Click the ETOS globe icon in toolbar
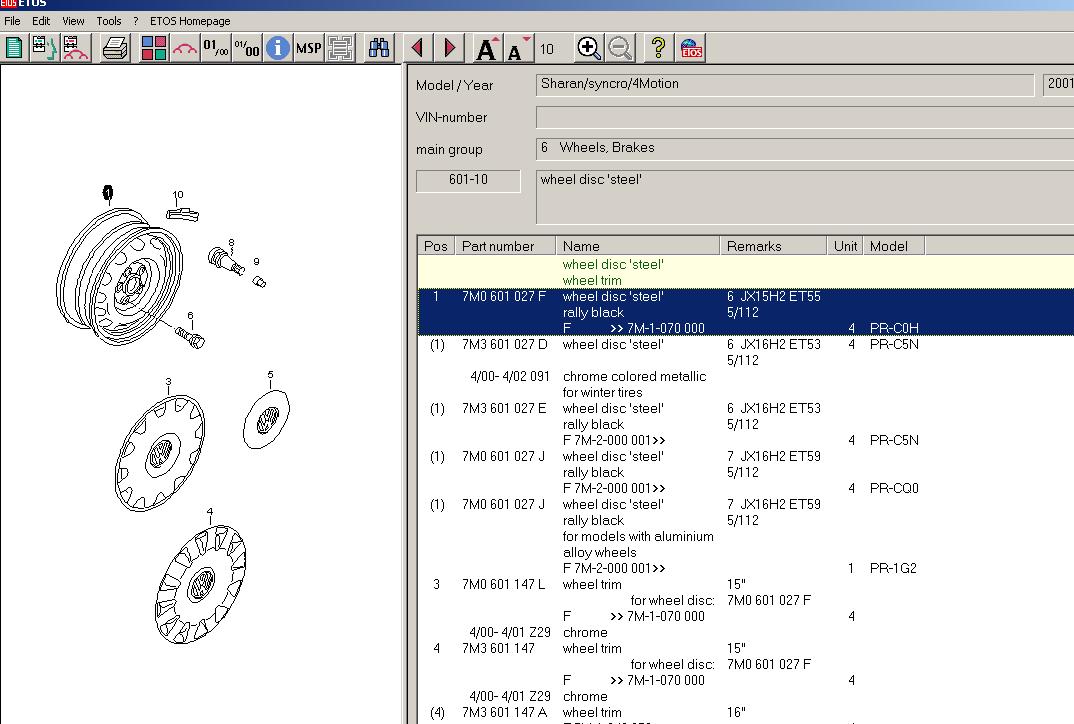This screenshot has width=1074, height=724. tap(690, 48)
